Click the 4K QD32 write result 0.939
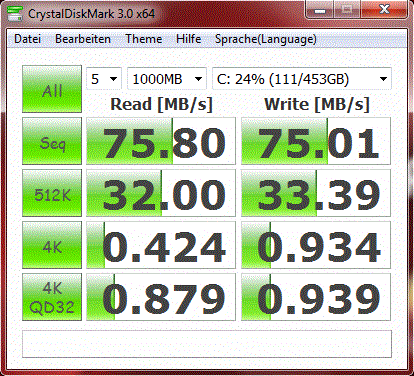 [316, 297]
